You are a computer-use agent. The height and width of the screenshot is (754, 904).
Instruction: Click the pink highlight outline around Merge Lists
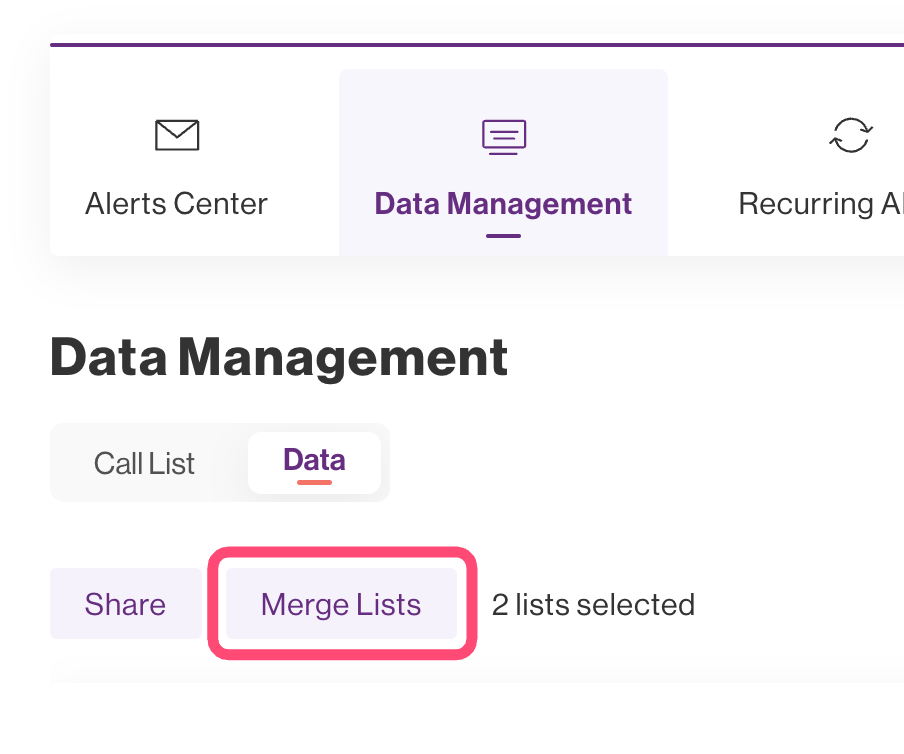click(x=341, y=551)
